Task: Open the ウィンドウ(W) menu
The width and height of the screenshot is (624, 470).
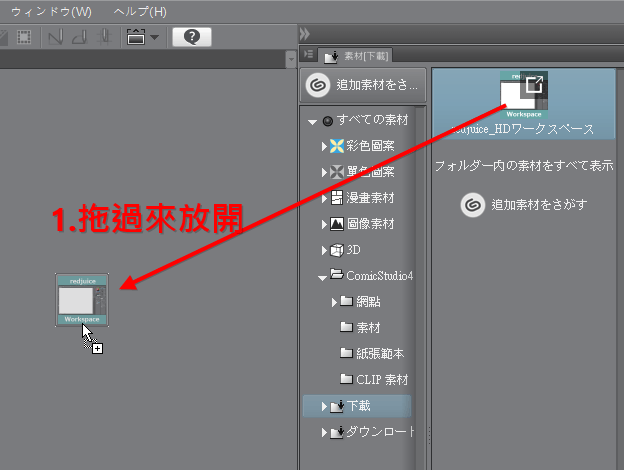Action: pos(50,11)
